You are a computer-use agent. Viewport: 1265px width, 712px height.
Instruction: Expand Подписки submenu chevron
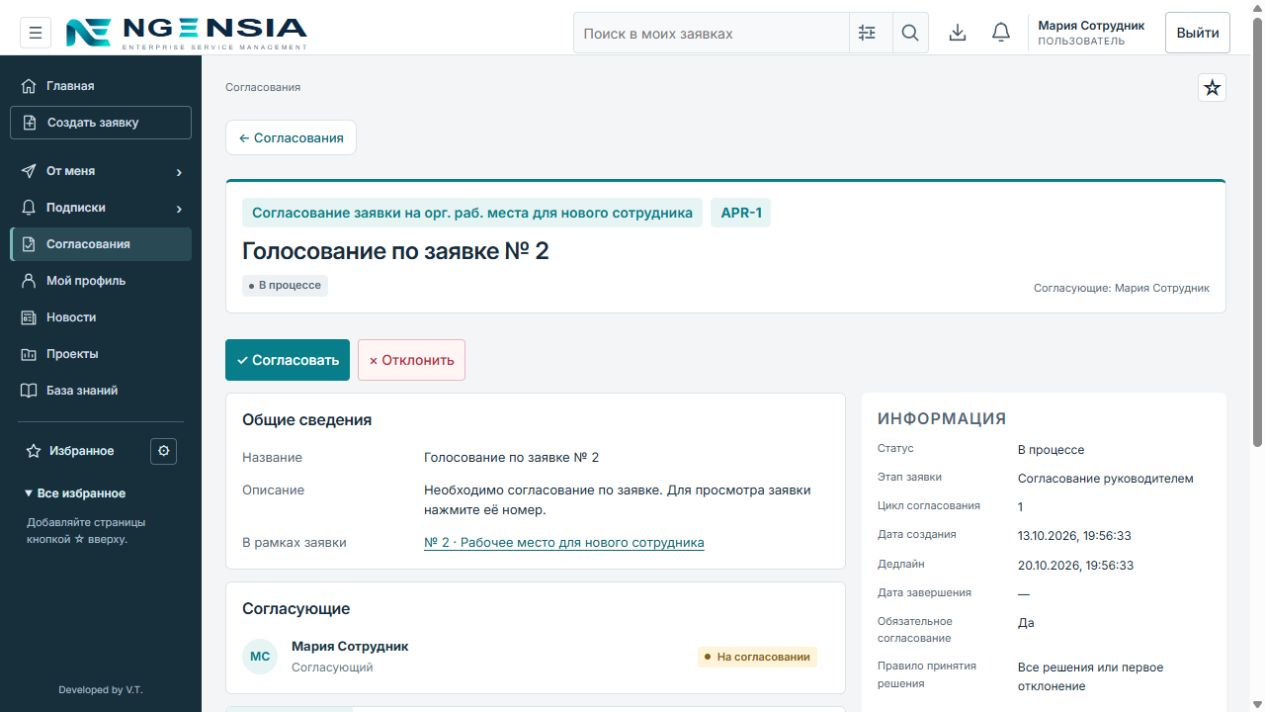coord(179,209)
